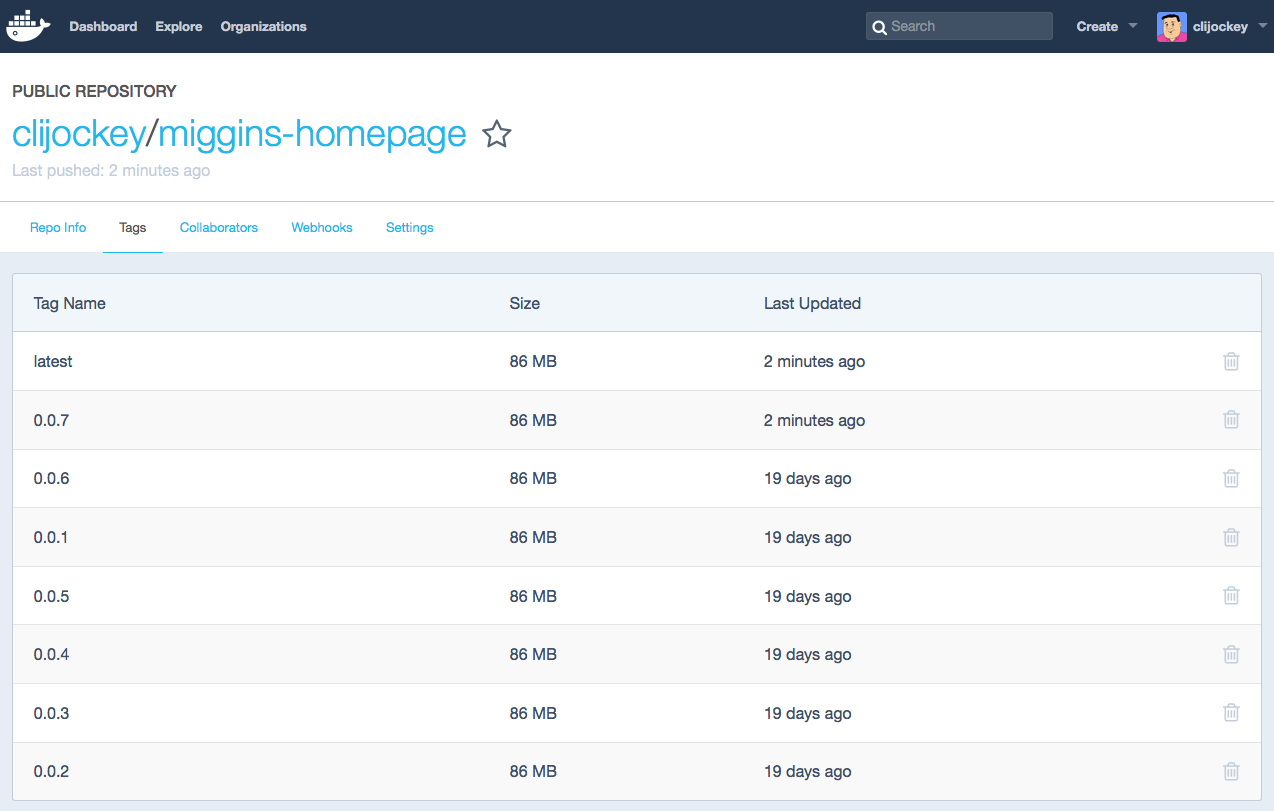The width and height of the screenshot is (1274, 811).
Task: Delete tag 0.0.5 with trash icon
Action: click(x=1231, y=596)
